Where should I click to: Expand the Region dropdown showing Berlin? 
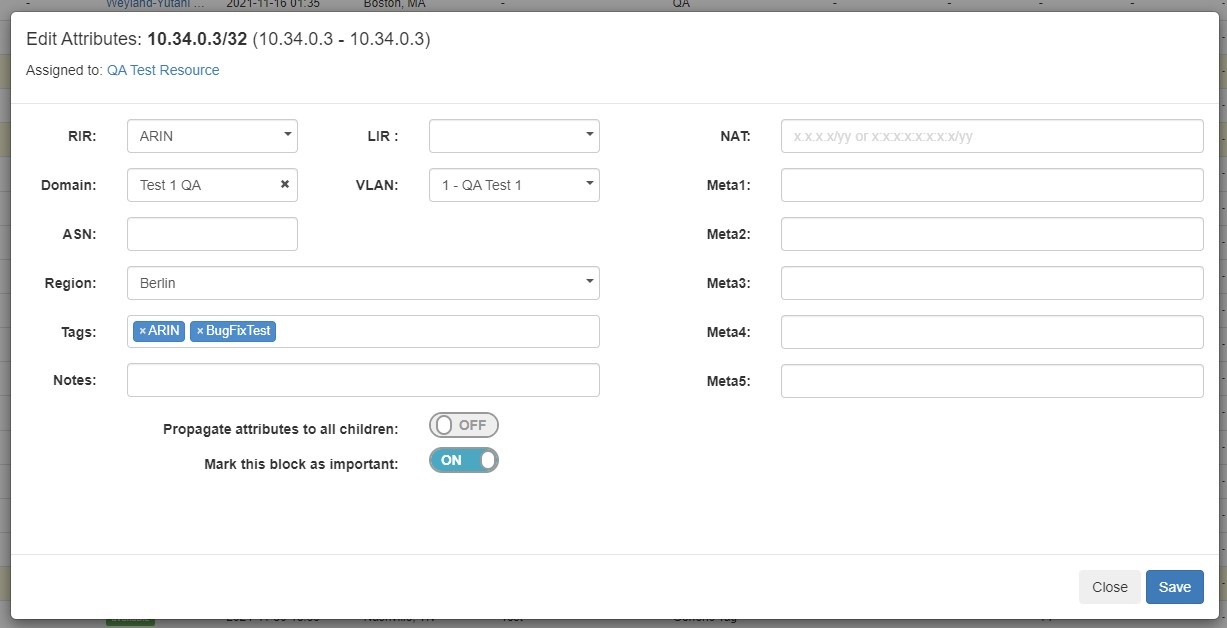click(x=363, y=283)
